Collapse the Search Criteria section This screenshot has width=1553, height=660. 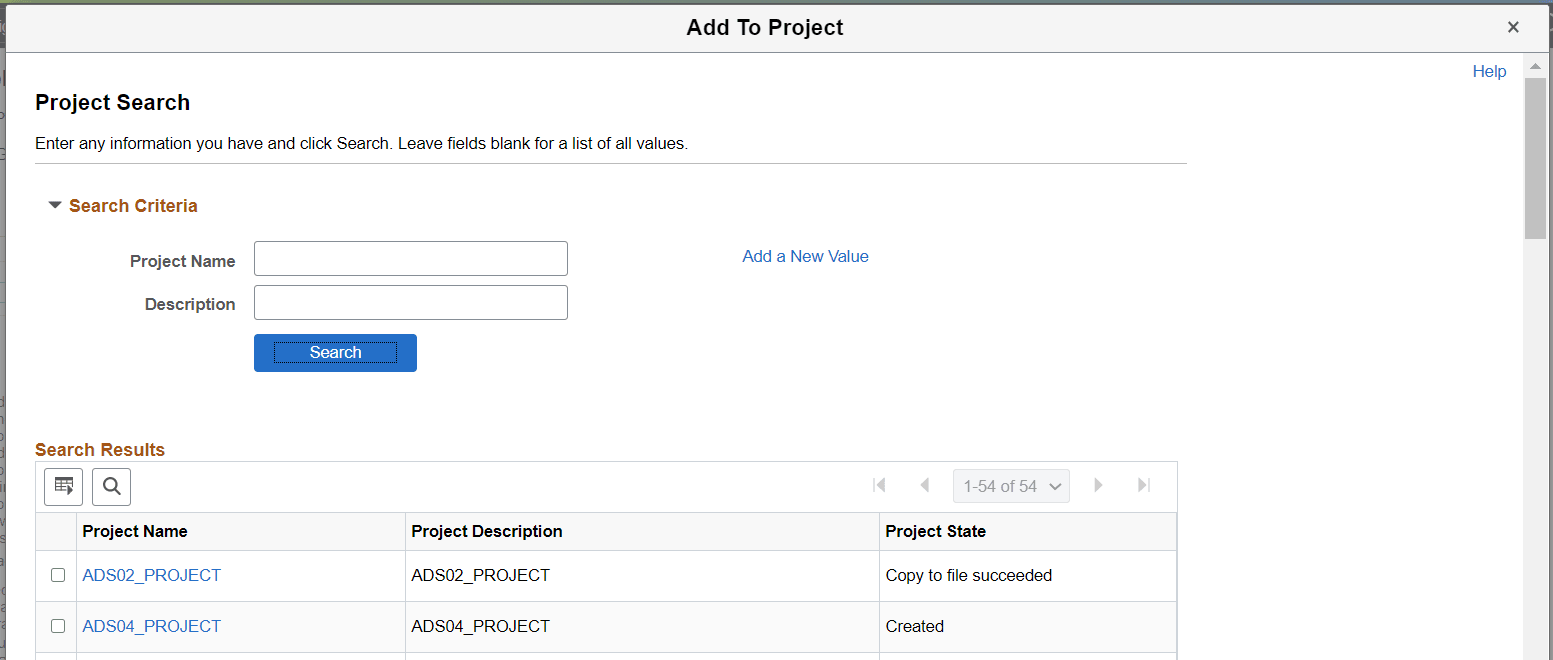tap(55, 205)
